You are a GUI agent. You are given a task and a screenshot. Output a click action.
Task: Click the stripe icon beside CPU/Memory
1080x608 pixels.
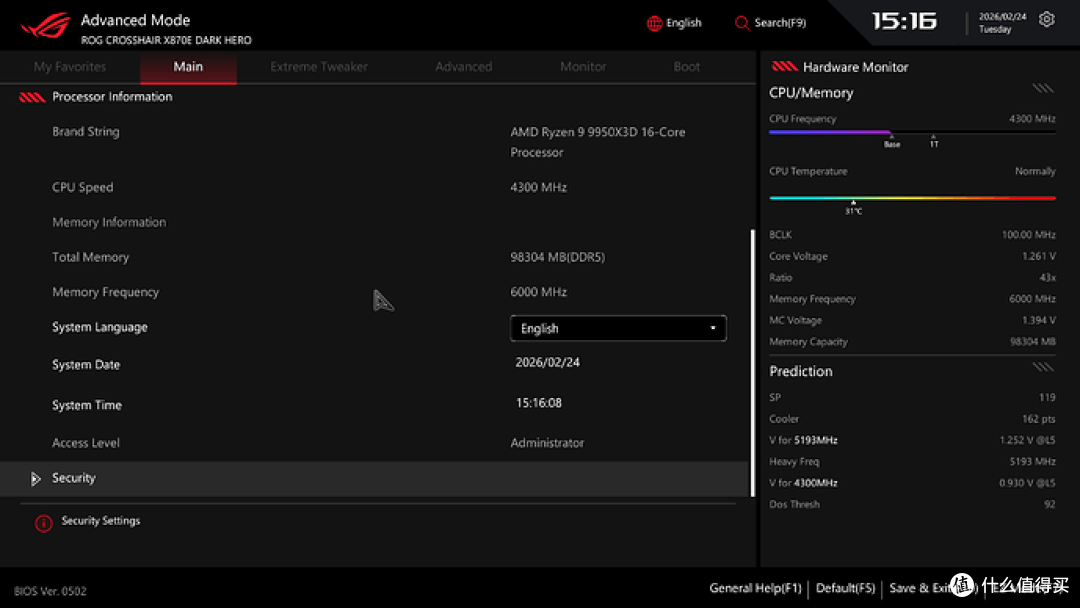click(1042, 88)
